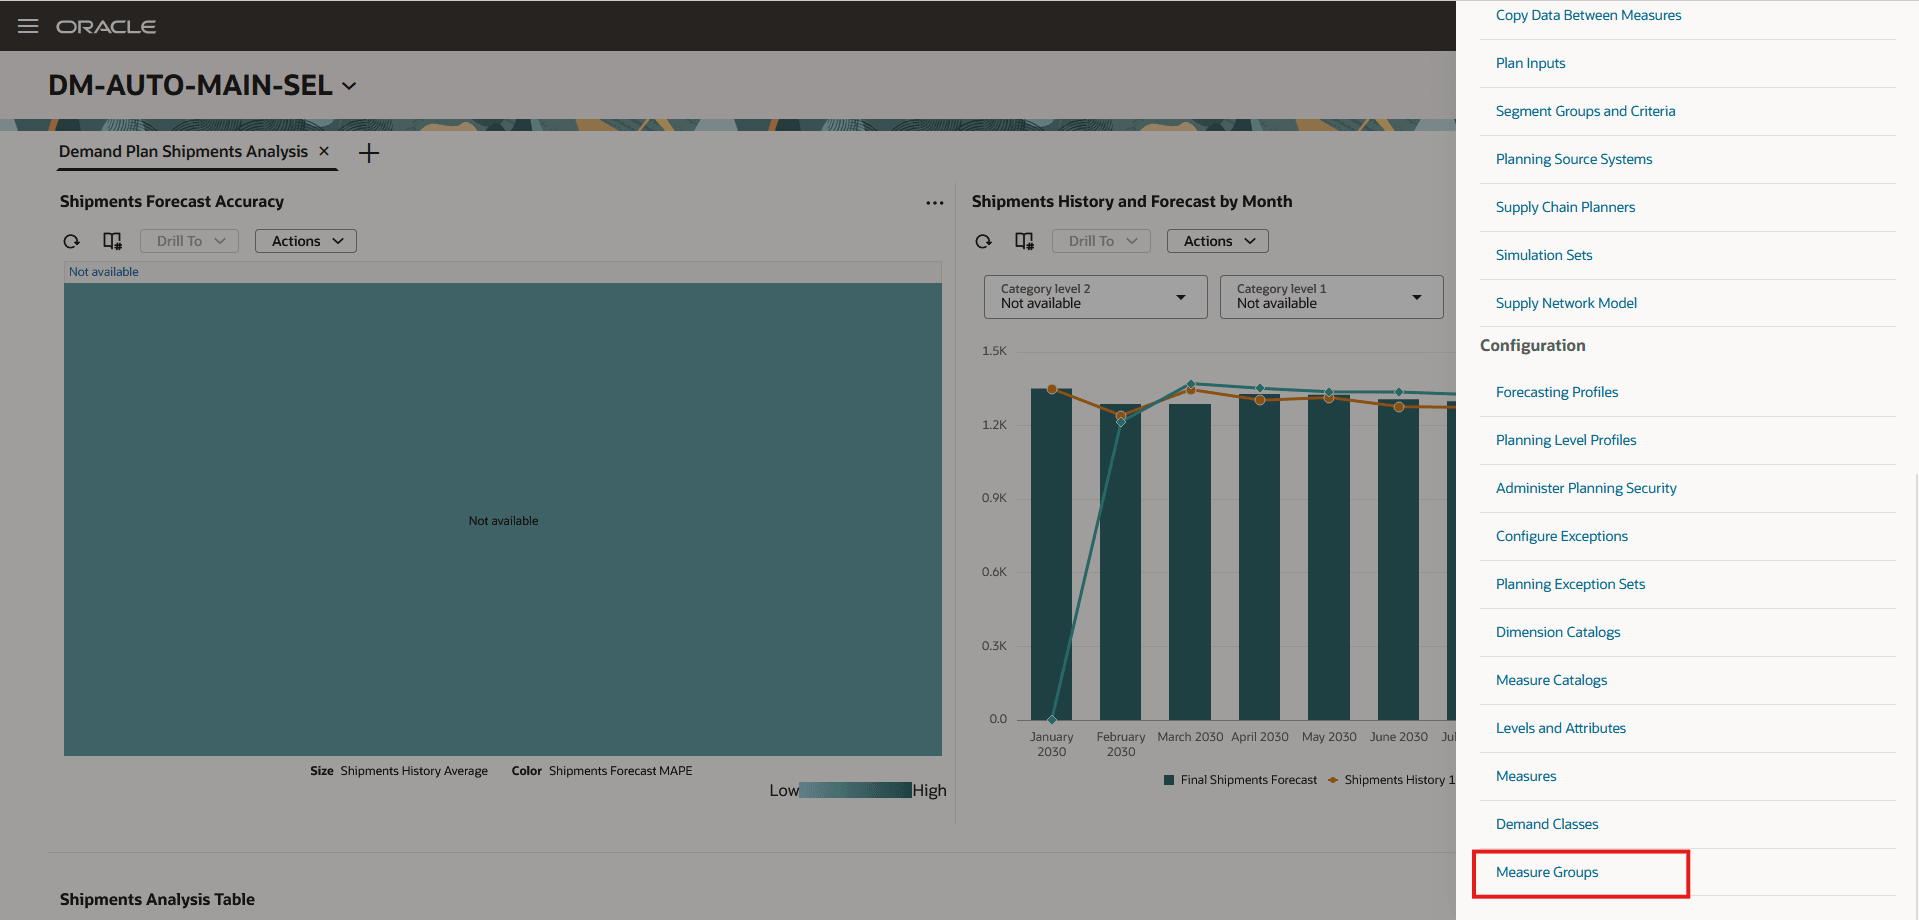1919x920 pixels.
Task: Refresh the Shipments Forecast Accuracy chart
Action: (71, 241)
